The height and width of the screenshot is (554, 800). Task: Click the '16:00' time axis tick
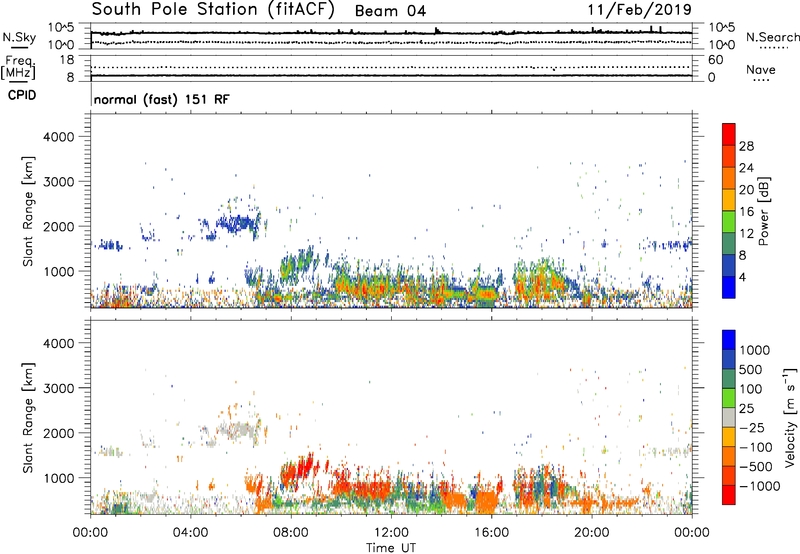pos(491,533)
